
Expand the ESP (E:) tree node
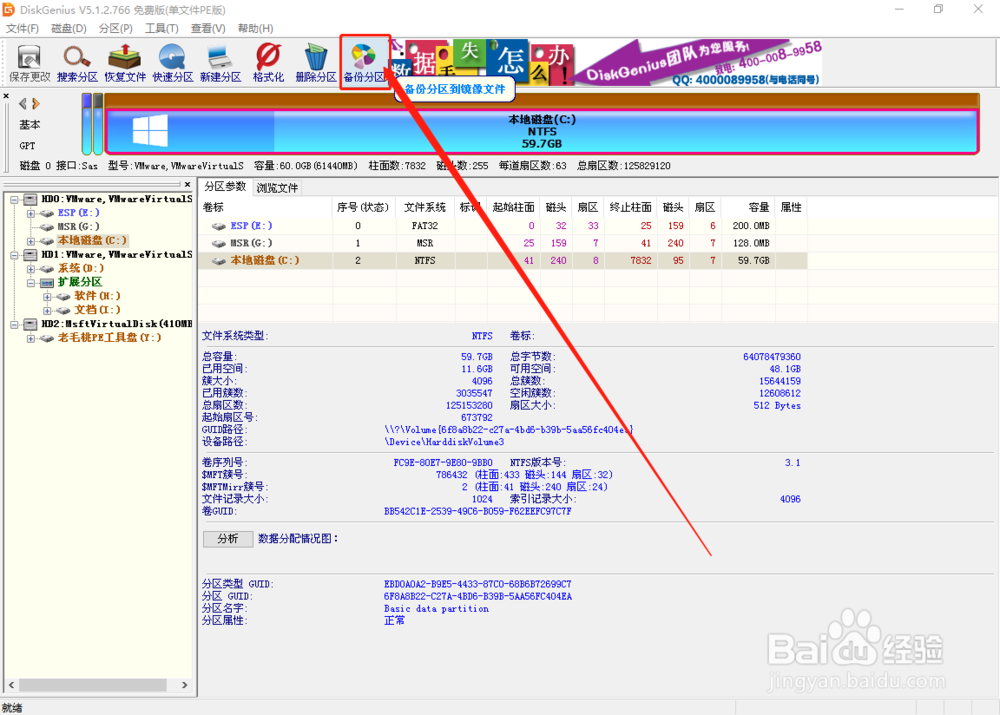(x=31, y=214)
